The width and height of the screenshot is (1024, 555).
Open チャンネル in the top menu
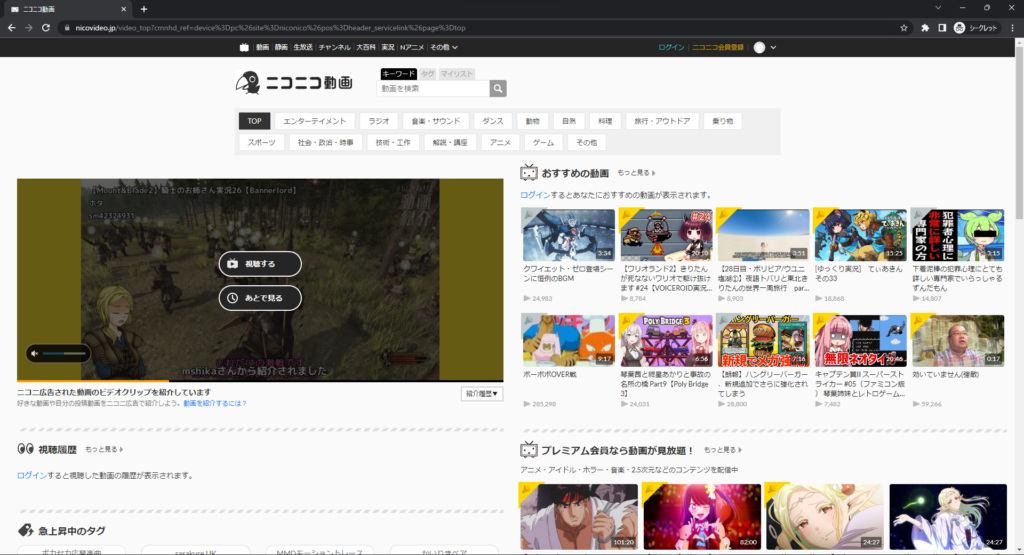(334, 47)
